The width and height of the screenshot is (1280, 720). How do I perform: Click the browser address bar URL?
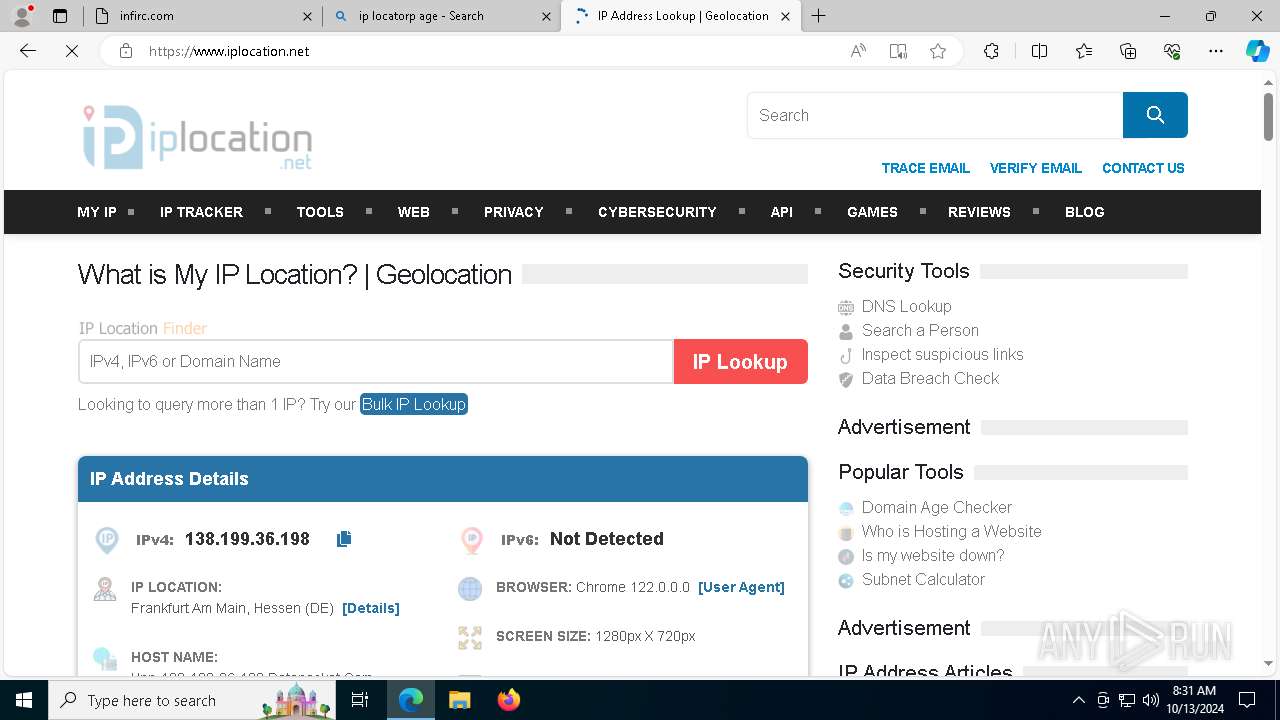[x=229, y=51]
